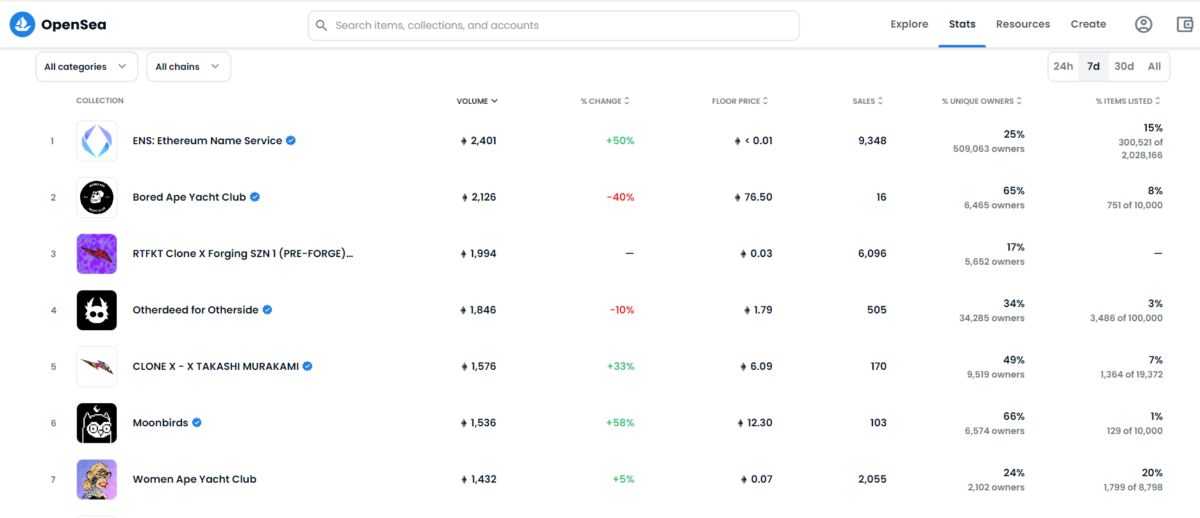Open the Resources menu
The height and width of the screenshot is (518, 1200).
point(1023,24)
